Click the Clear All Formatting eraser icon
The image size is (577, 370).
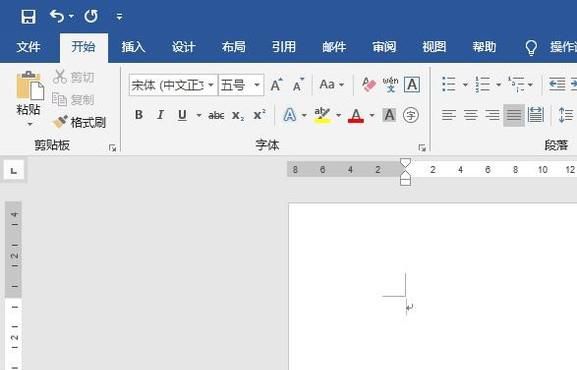(369, 85)
